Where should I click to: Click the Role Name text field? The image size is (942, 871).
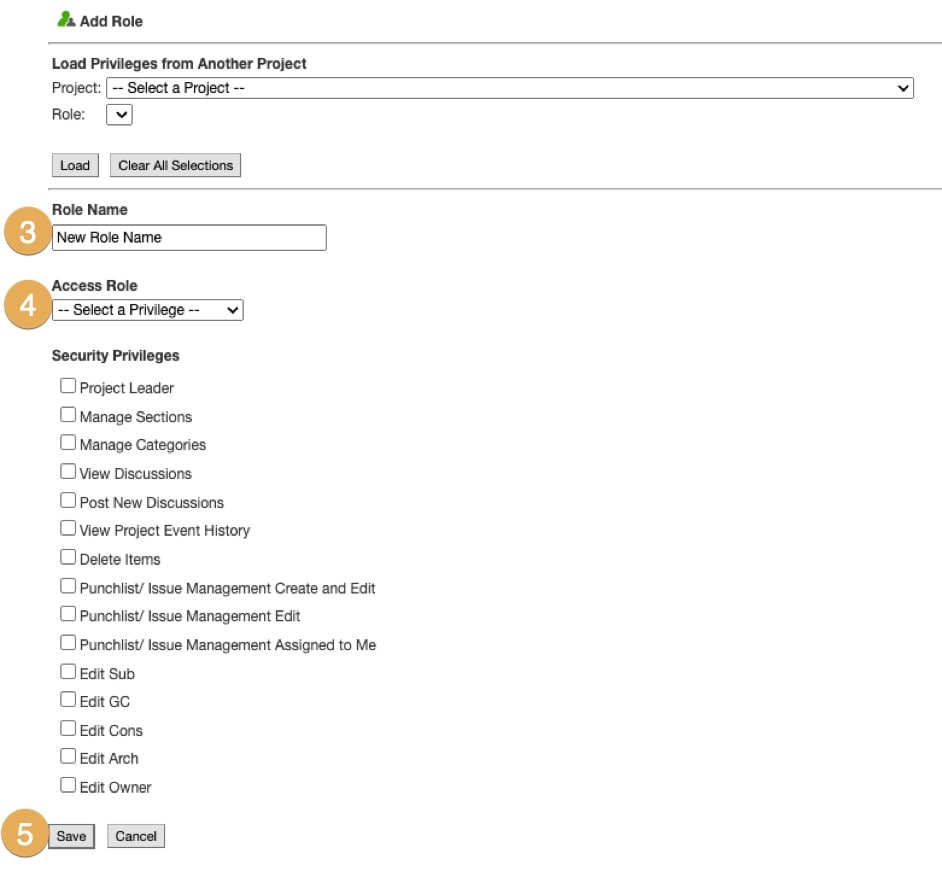tap(189, 237)
